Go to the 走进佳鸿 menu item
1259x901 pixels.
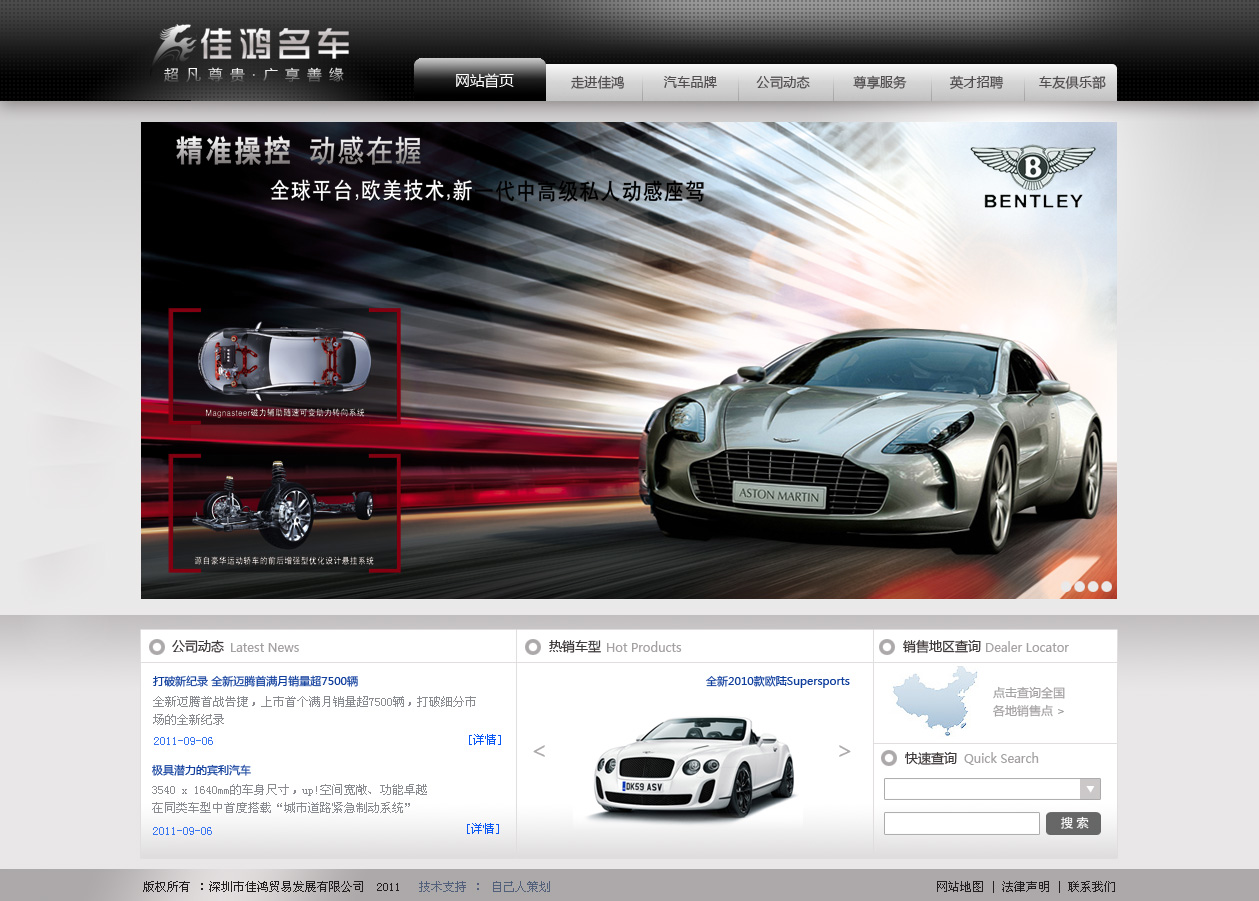coord(597,83)
